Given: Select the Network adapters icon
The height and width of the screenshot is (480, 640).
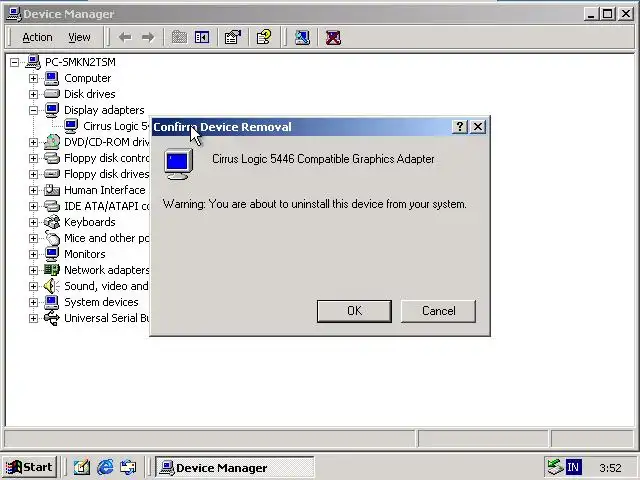Looking at the screenshot, I should (x=52, y=270).
